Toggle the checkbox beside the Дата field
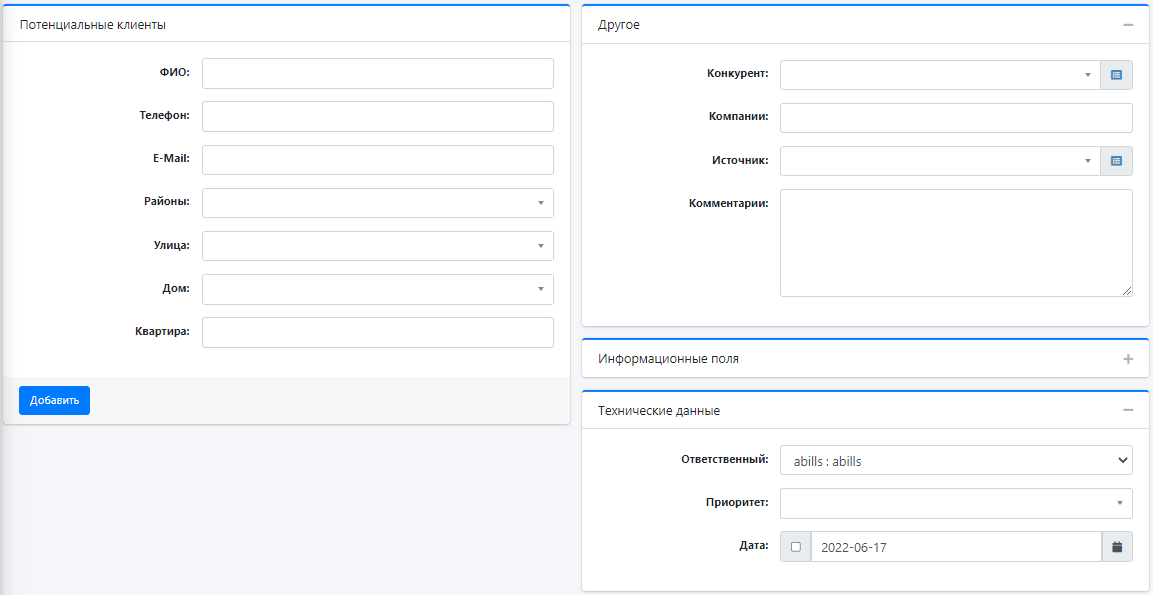The width and height of the screenshot is (1153, 595). pyautogui.click(x=796, y=547)
